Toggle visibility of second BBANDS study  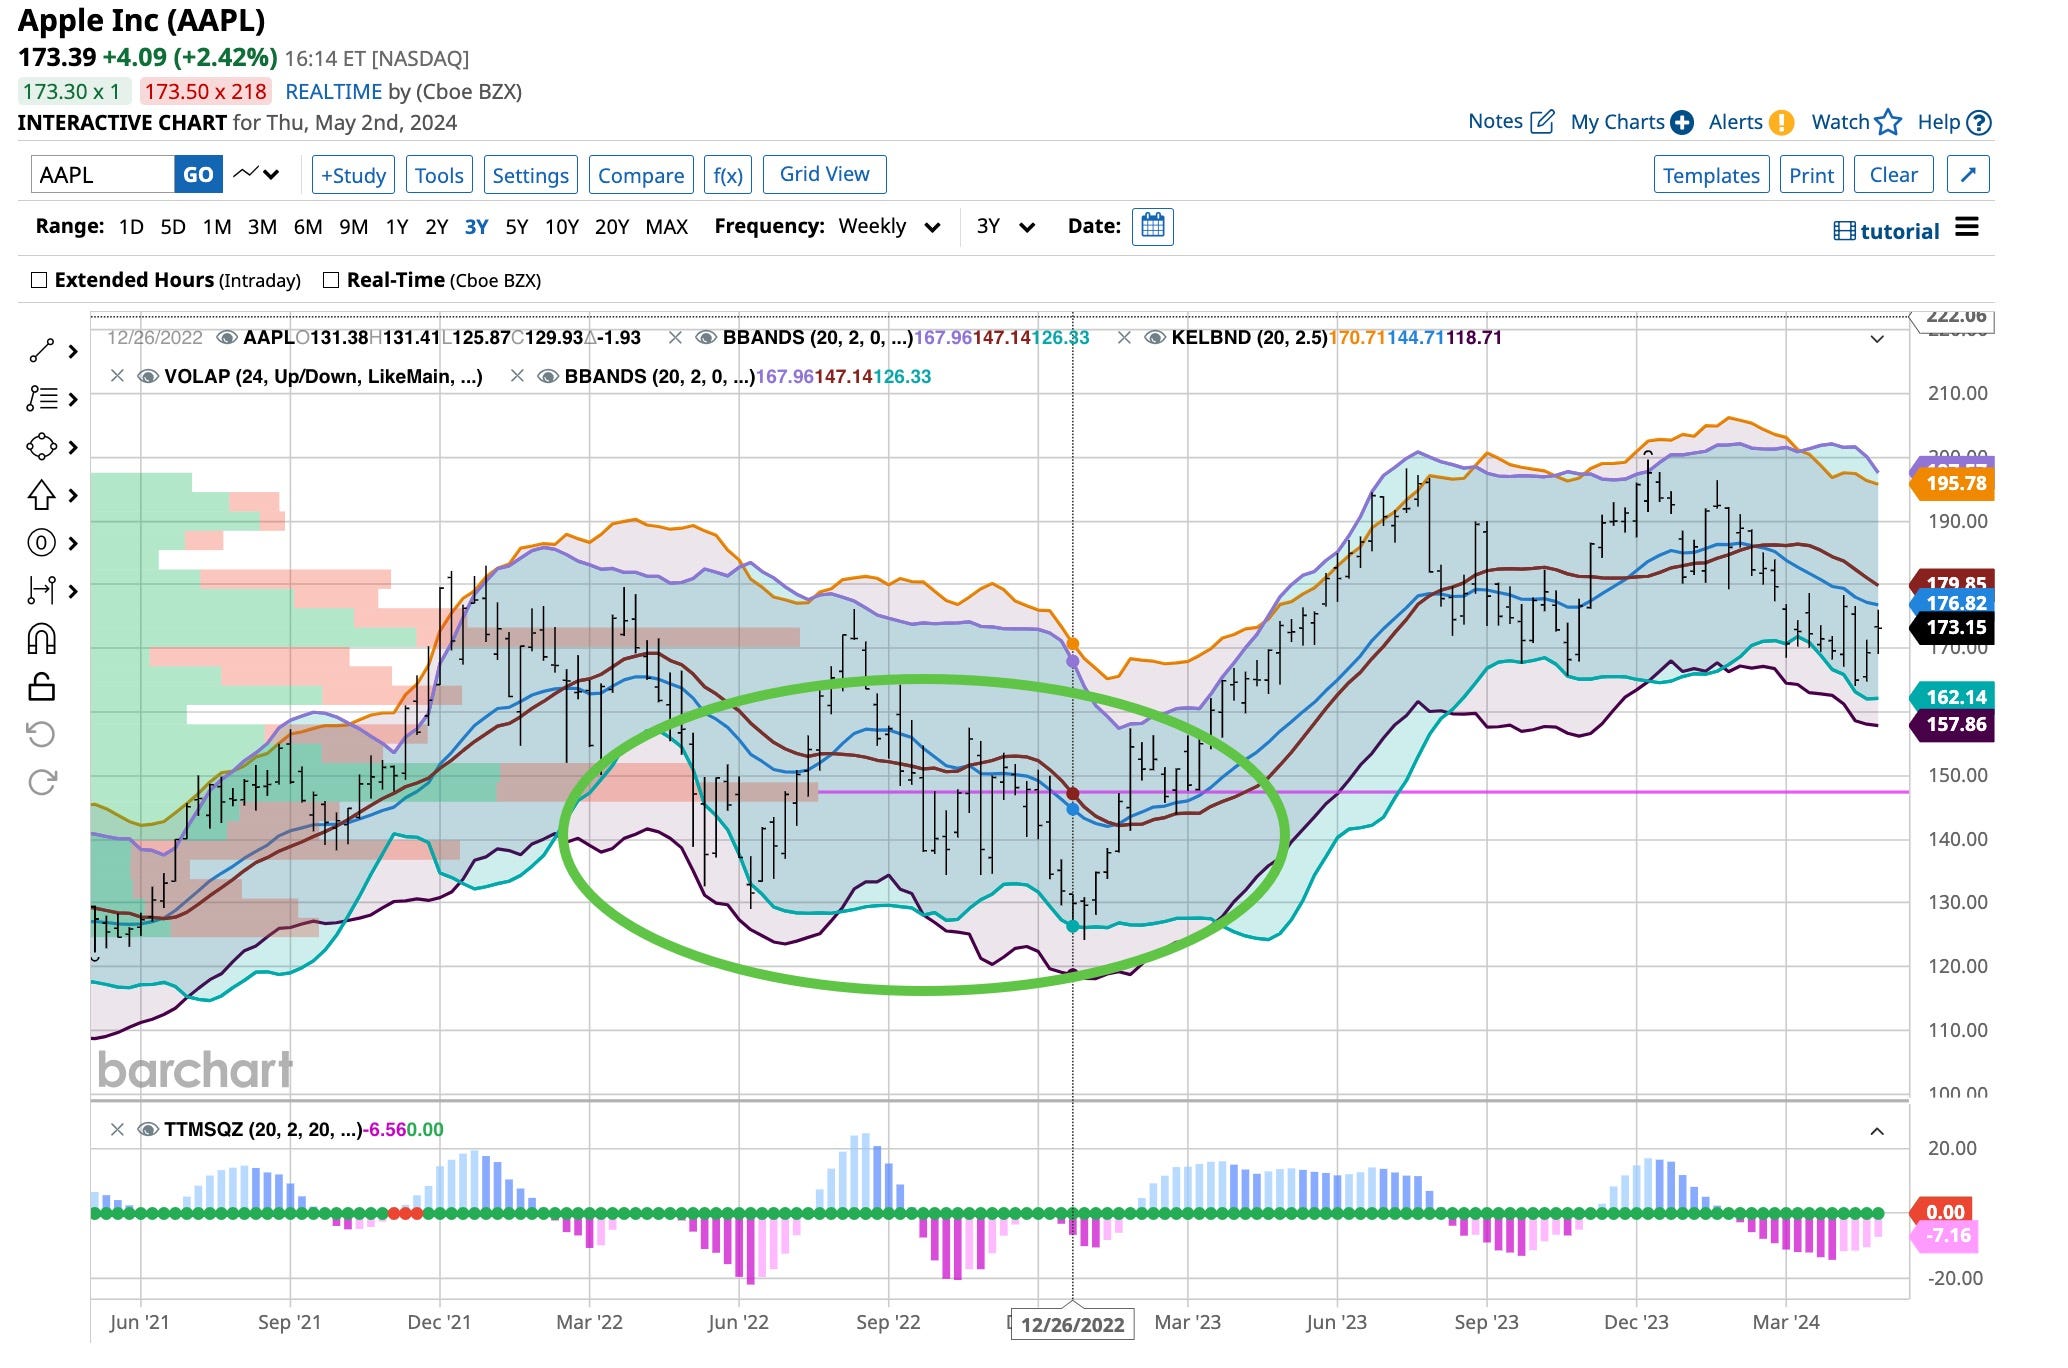548,377
